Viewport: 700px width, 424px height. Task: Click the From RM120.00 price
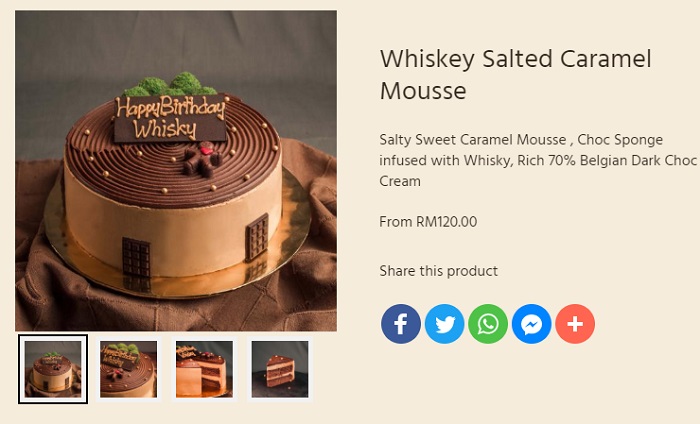pyautogui.click(x=428, y=222)
